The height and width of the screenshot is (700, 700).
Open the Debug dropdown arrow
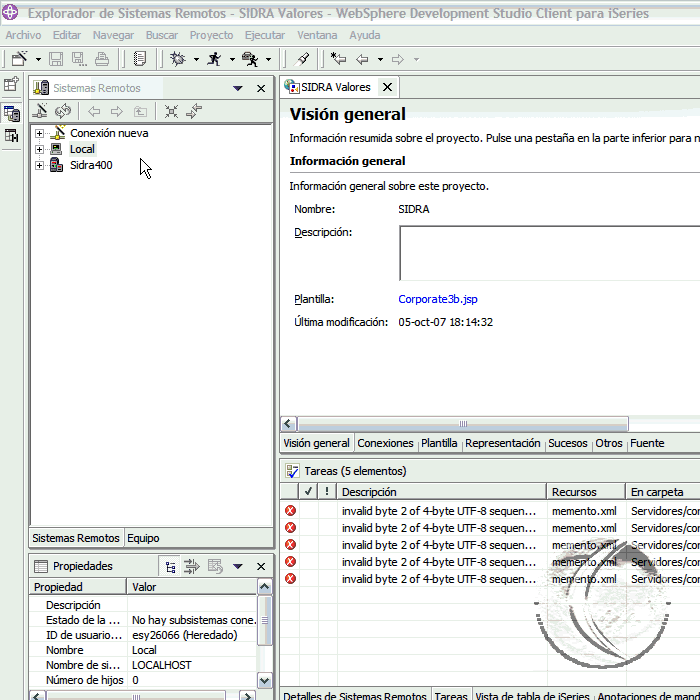click(196, 59)
